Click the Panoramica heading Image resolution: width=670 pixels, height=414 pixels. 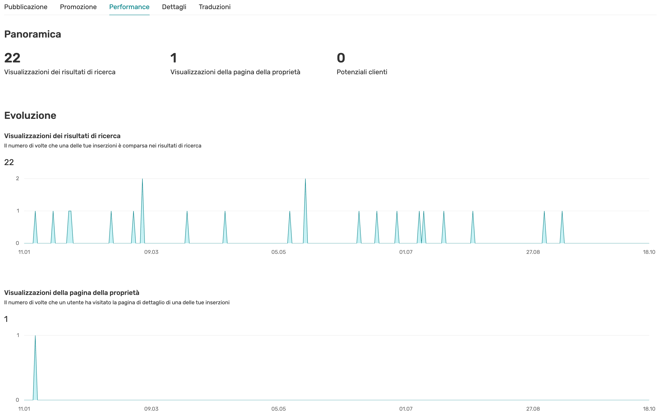[32, 34]
